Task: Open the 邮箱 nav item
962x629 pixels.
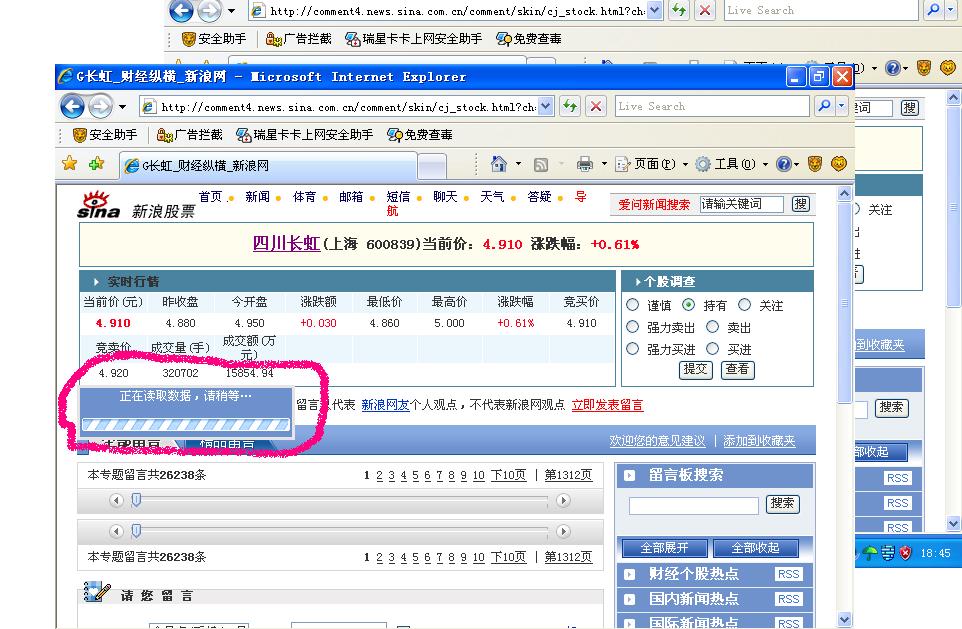Action: tap(351, 196)
